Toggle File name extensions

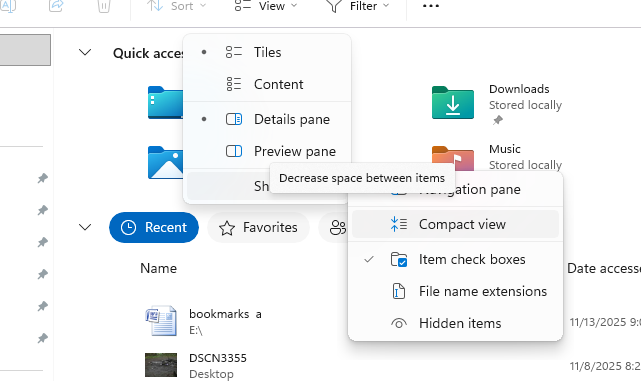pyautogui.click(x=455, y=291)
